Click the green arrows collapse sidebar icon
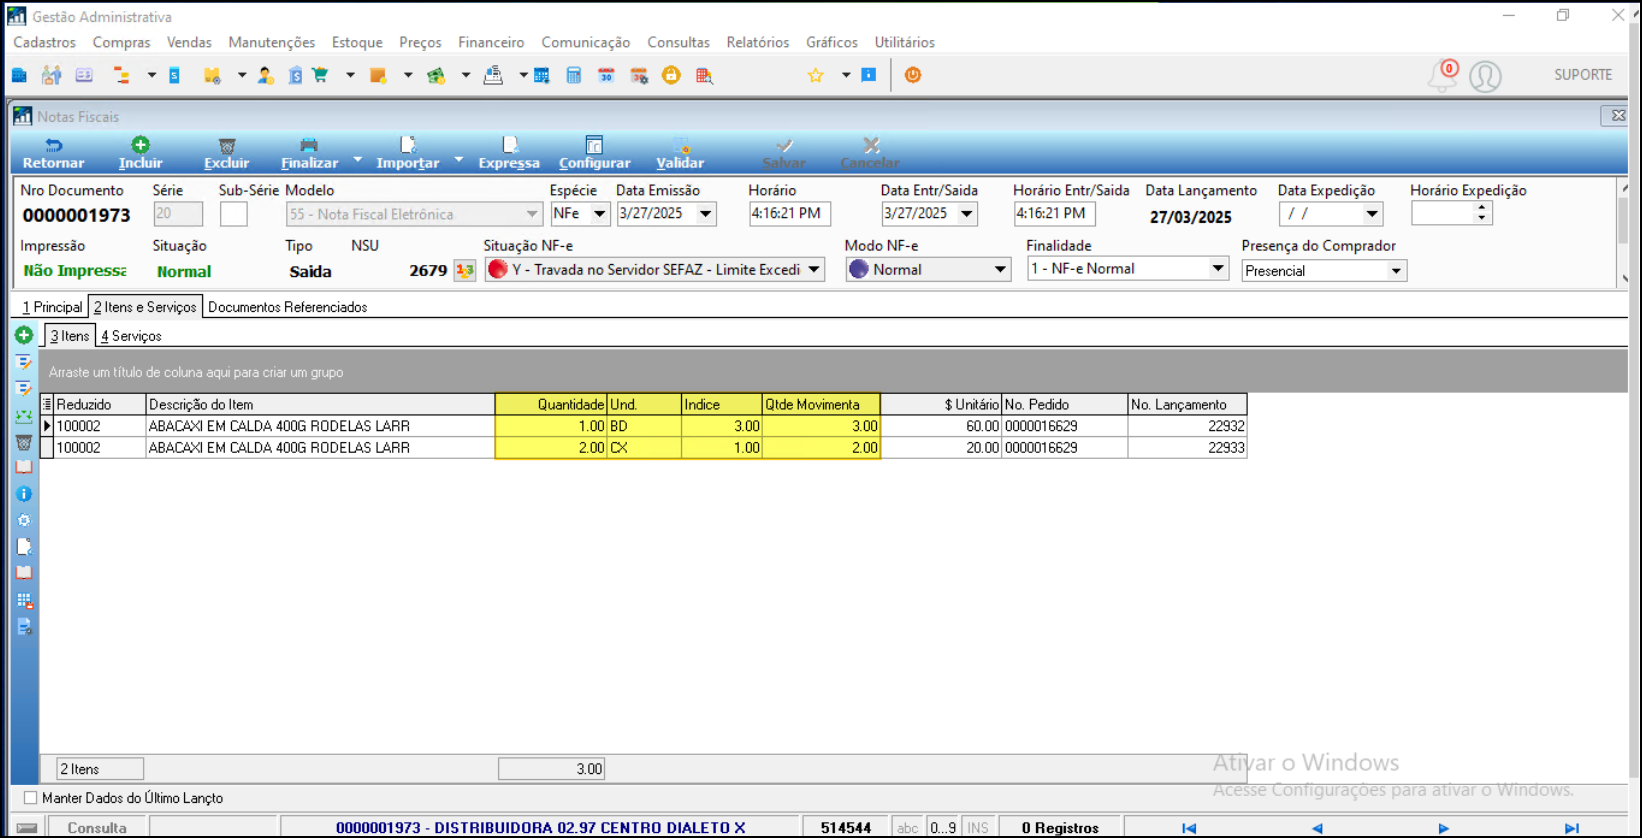Screen dimensions: 1642x838 24,415
